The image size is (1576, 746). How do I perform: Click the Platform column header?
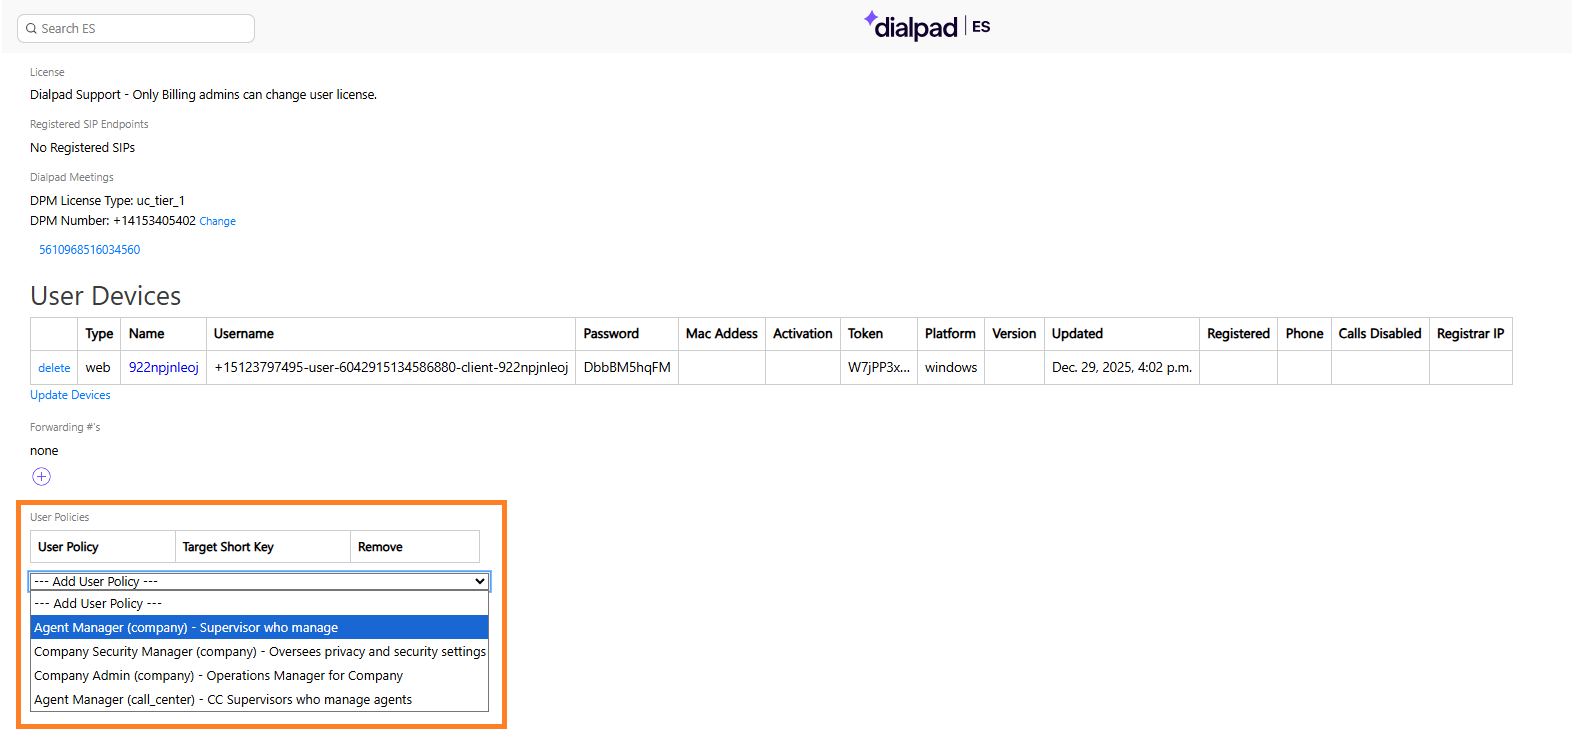click(950, 334)
